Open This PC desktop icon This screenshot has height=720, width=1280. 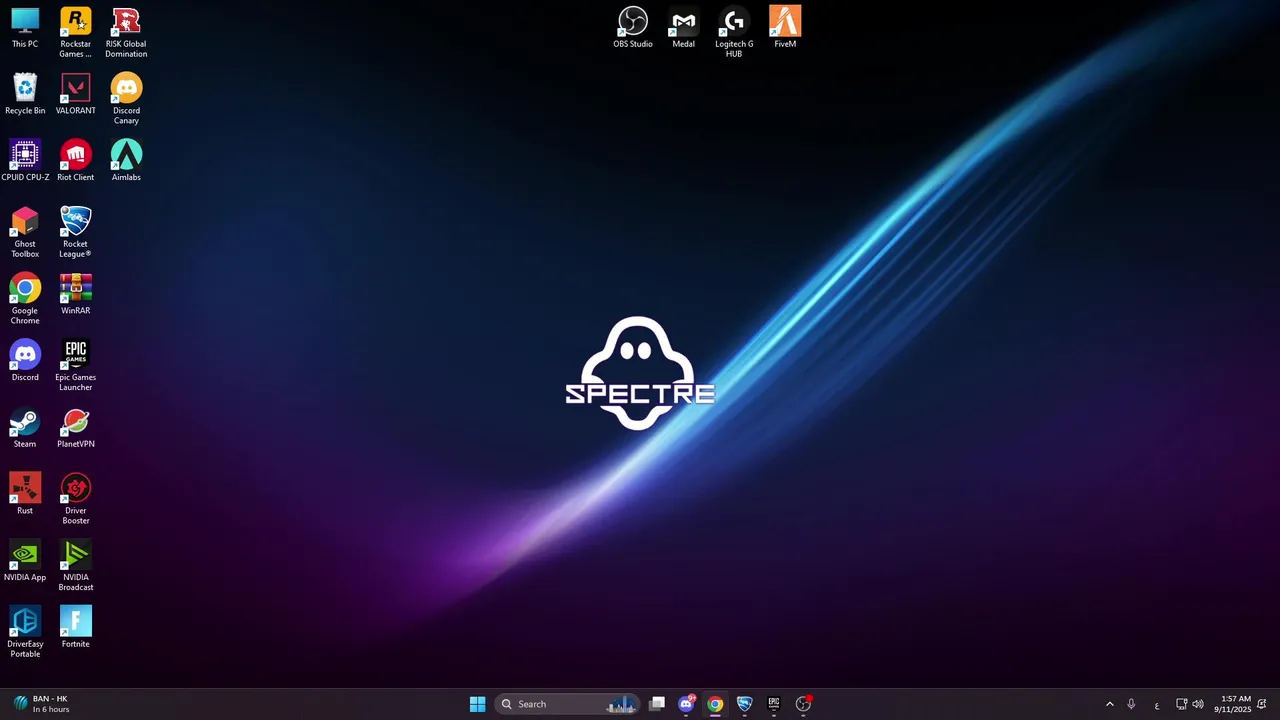[x=25, y=28]
